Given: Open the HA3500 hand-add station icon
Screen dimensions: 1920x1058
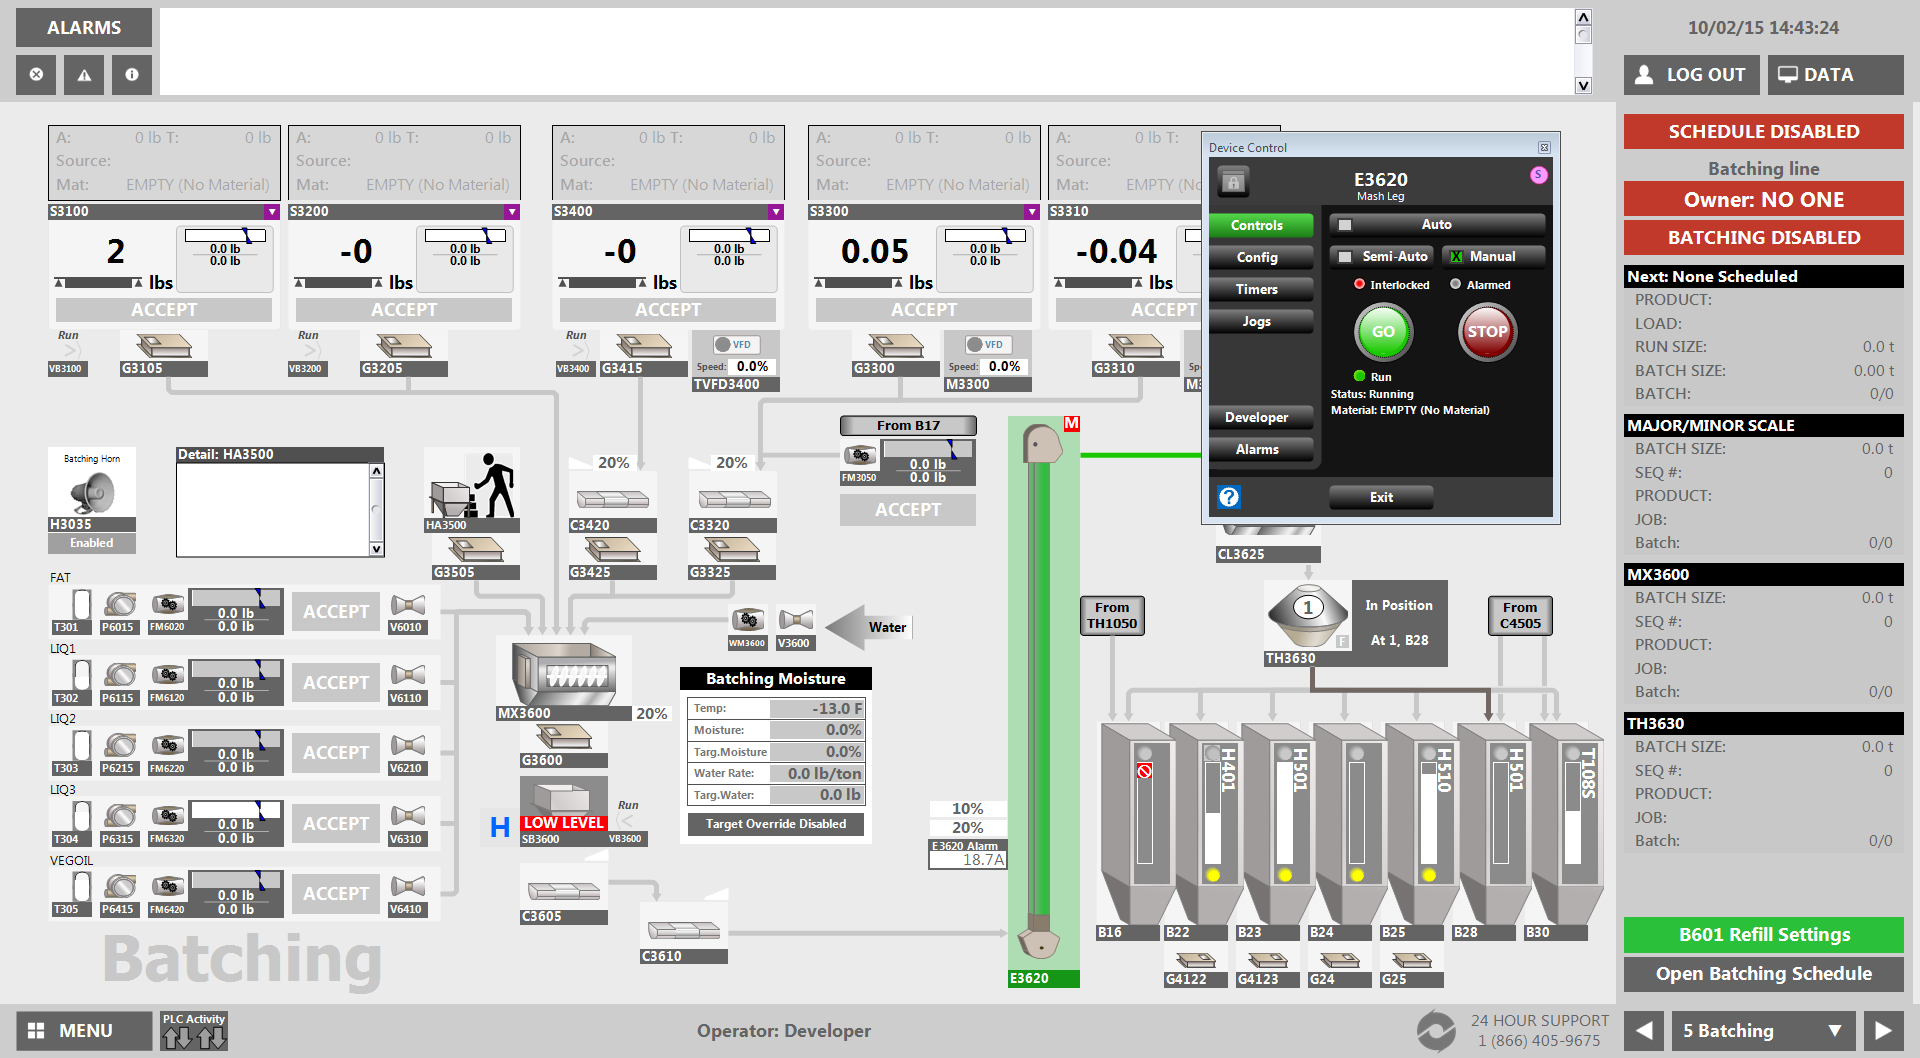Looking at the screenshot, I should (472, 485).
